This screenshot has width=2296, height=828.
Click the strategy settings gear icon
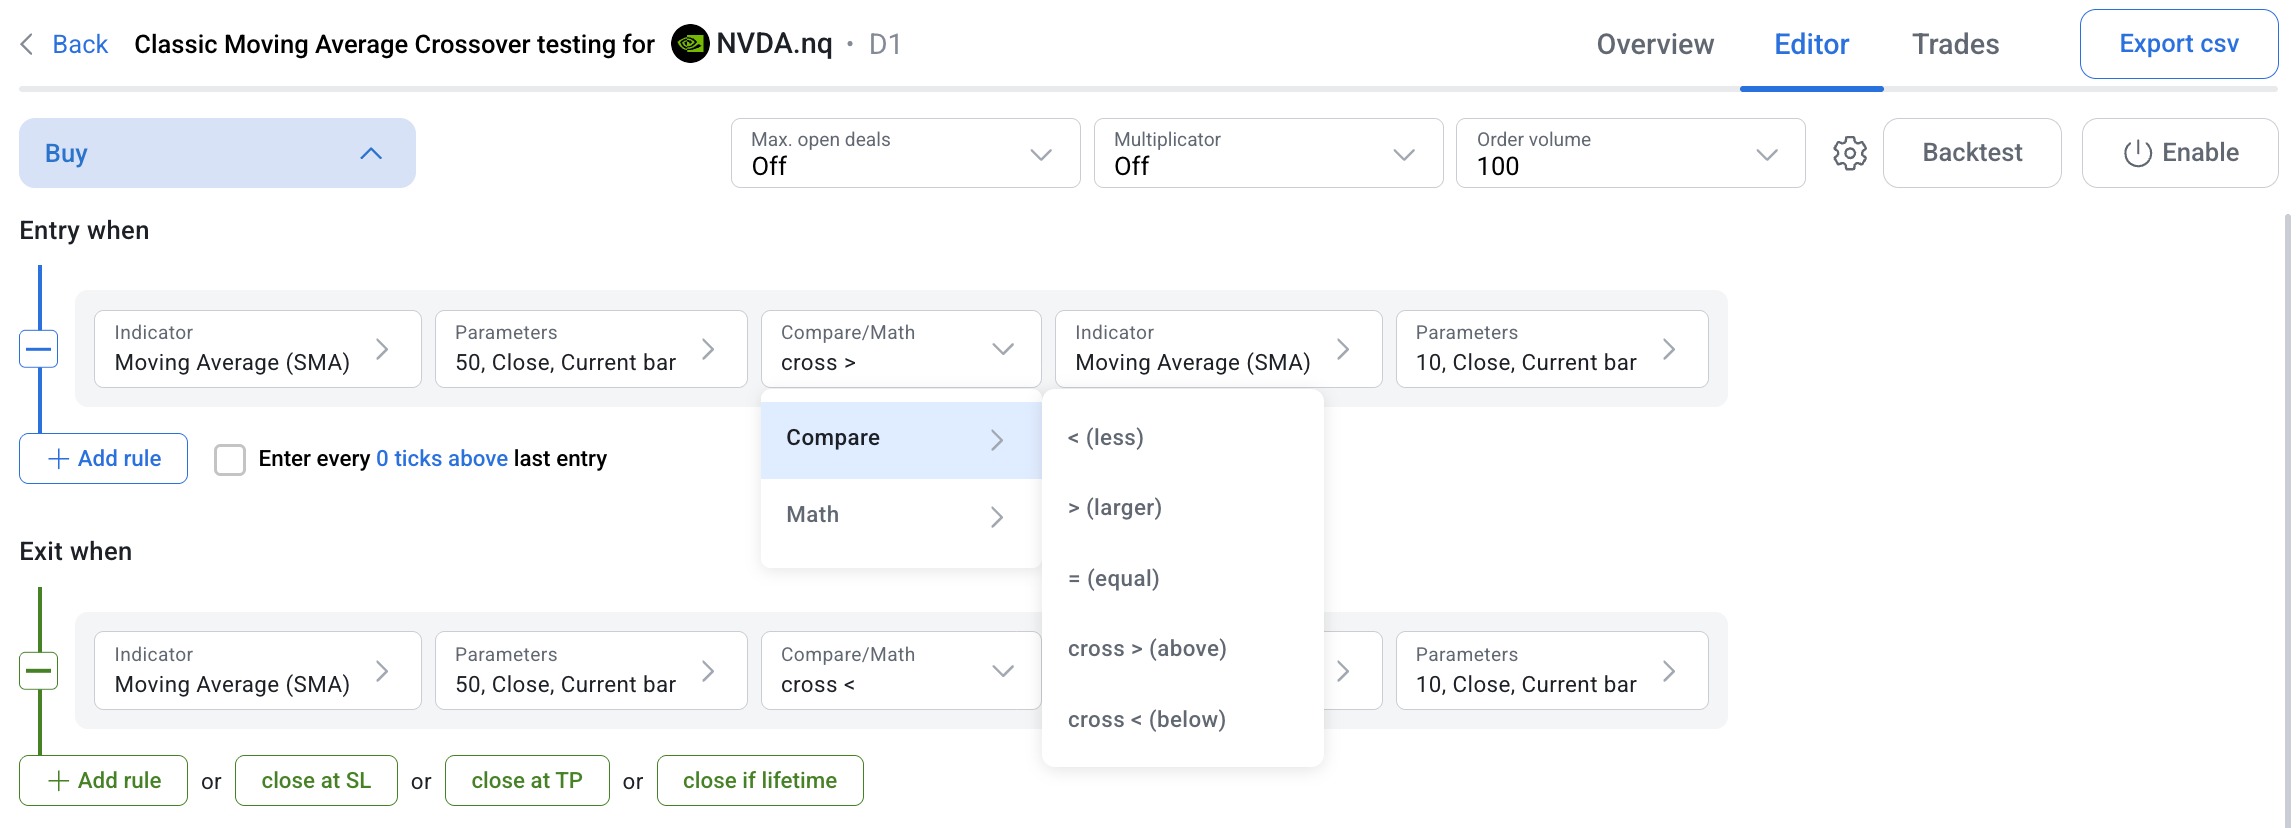(1849, 153)
